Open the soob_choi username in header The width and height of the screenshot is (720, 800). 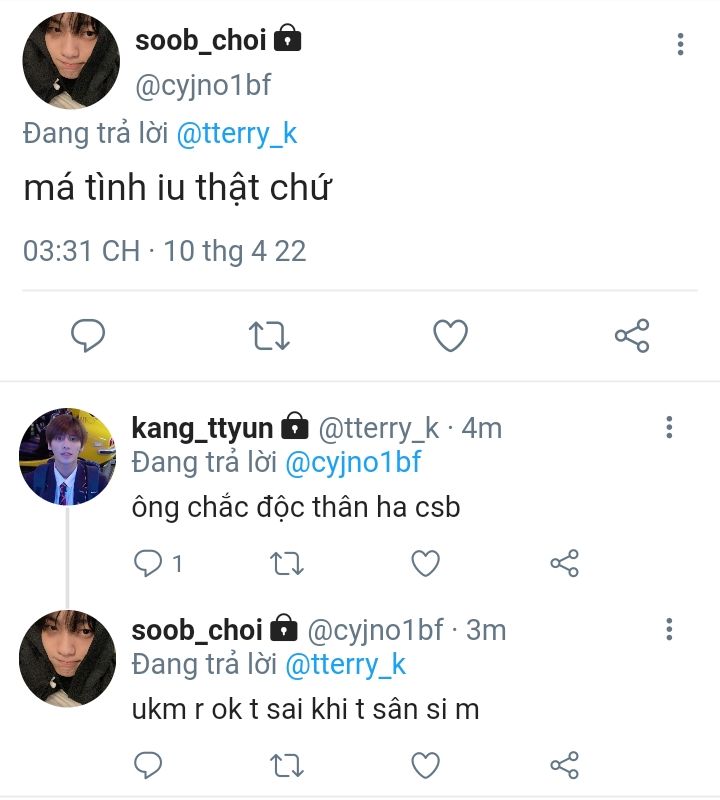coord(200,40)
